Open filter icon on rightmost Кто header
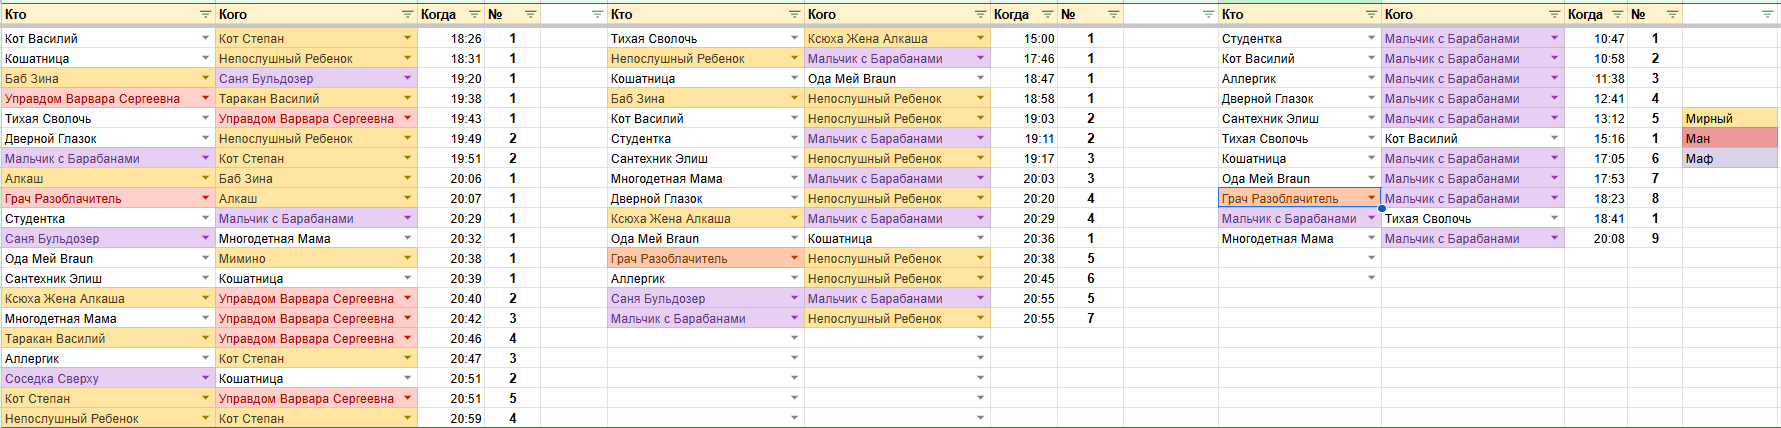Screen dimensions: 1781x428 [1371, 14]
